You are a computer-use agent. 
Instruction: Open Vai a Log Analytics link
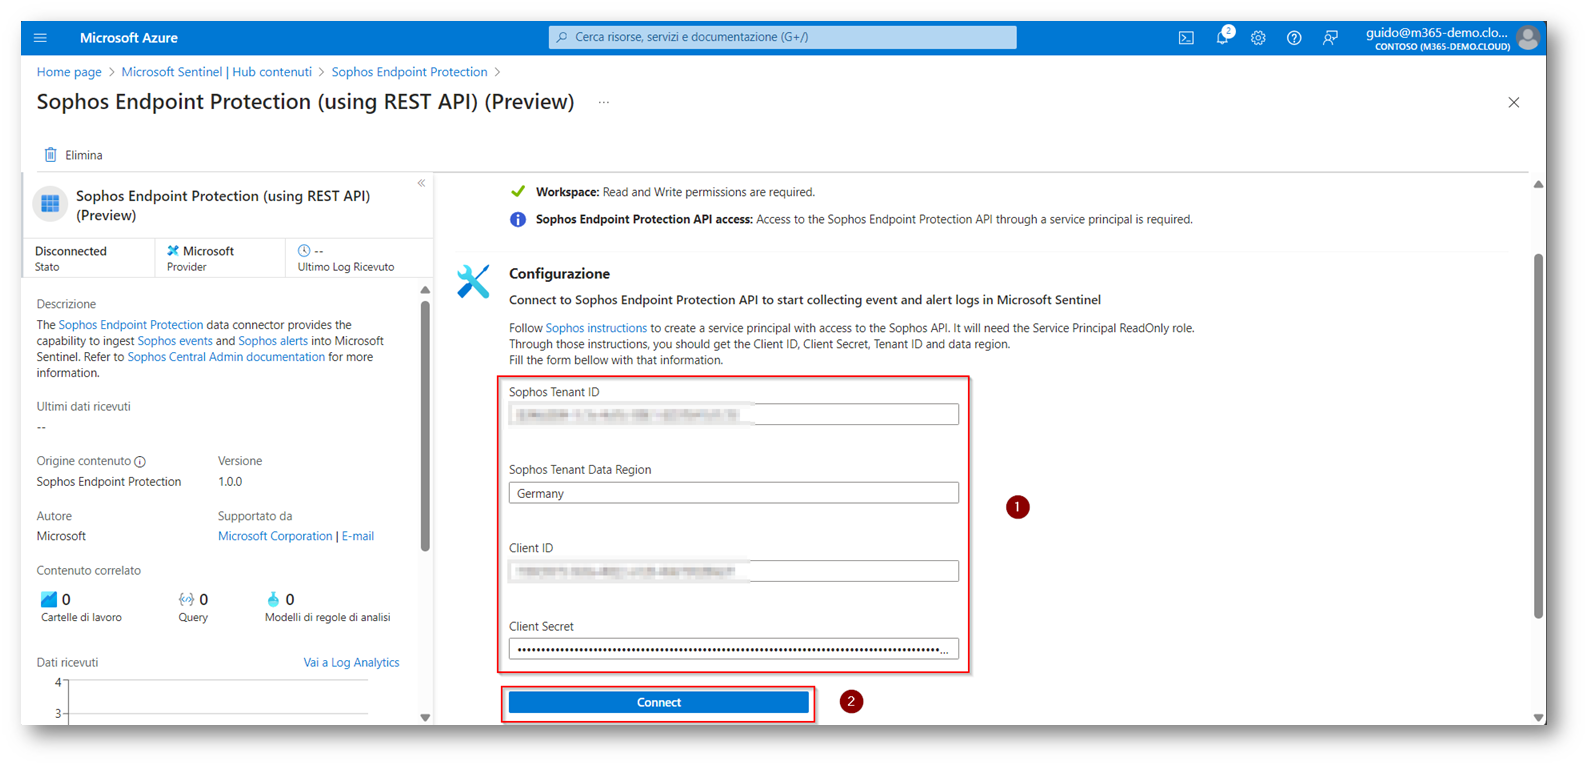coord(351,663)
